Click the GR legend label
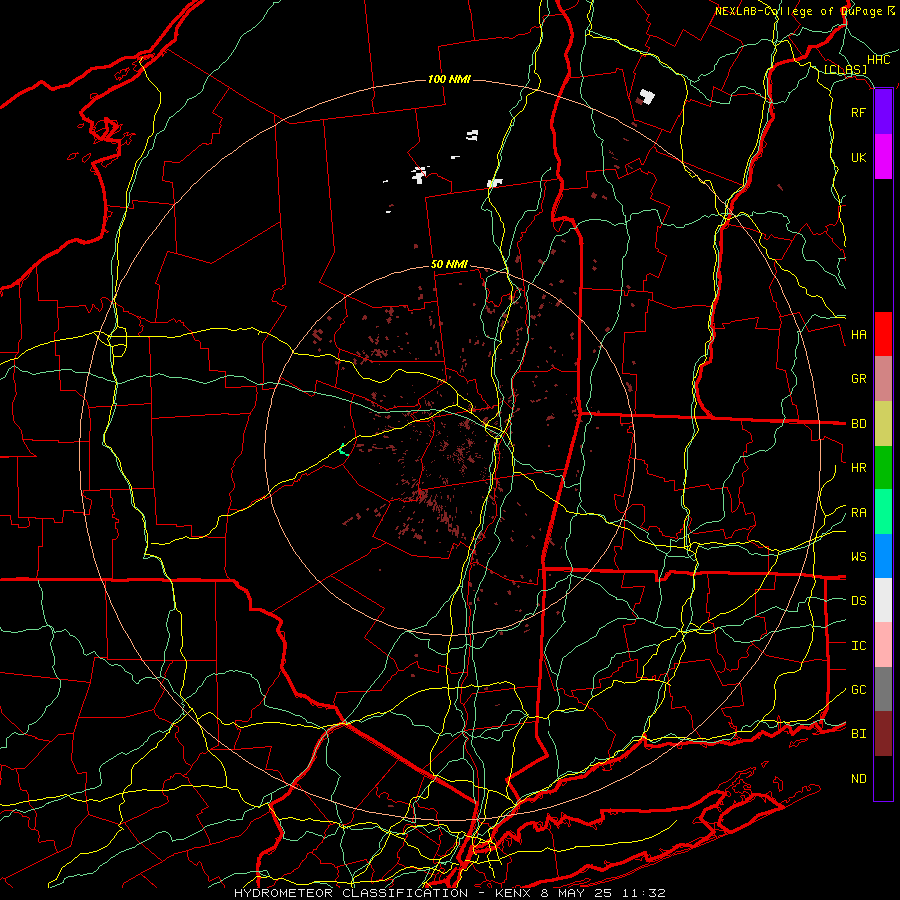Image resolution: width=900 pixels, height=900 pixels. click(858, 379)
